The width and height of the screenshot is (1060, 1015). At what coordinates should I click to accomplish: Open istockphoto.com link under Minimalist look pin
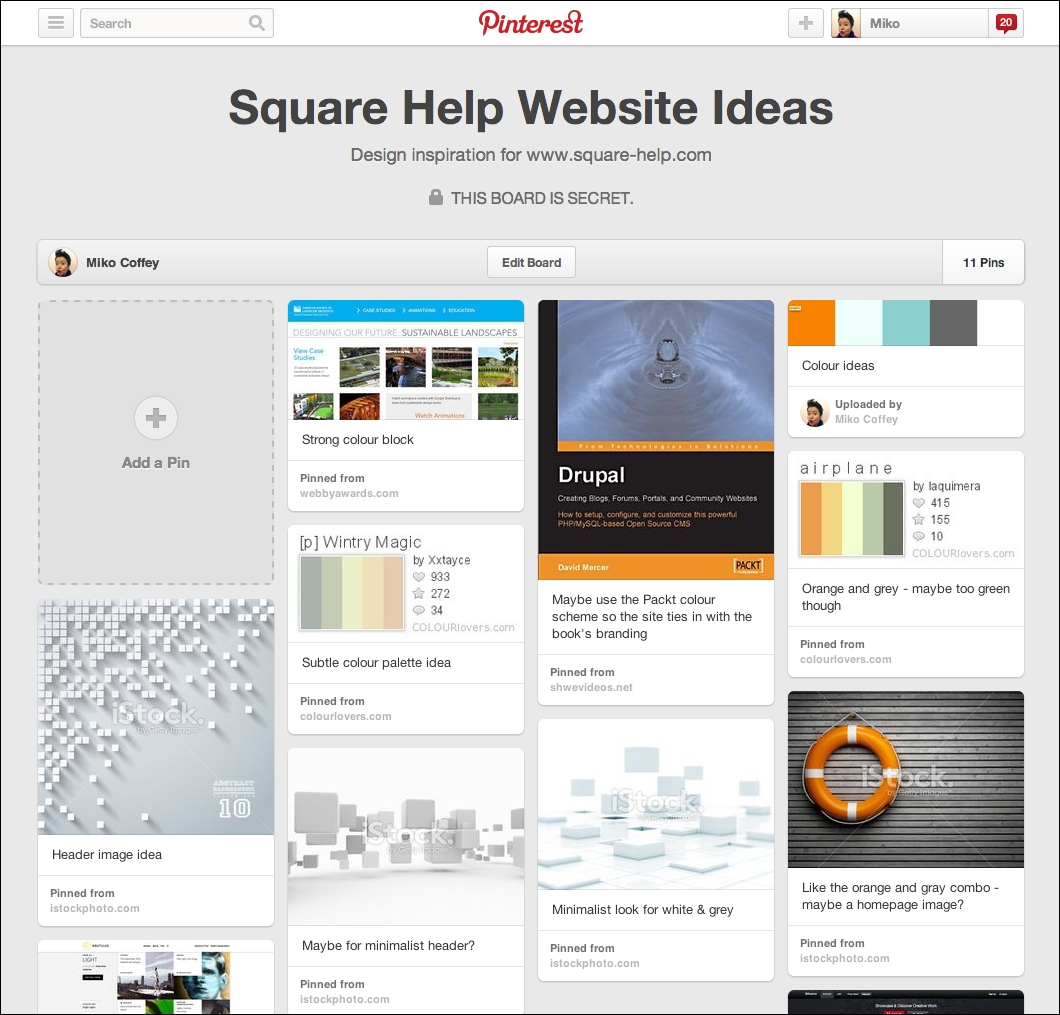[595, 963]
